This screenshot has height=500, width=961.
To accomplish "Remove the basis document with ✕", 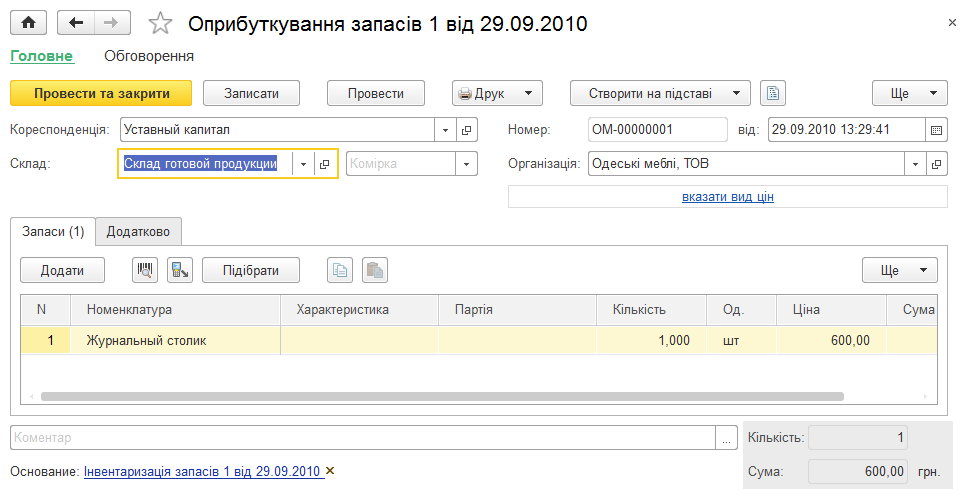I will click(330, 471).
